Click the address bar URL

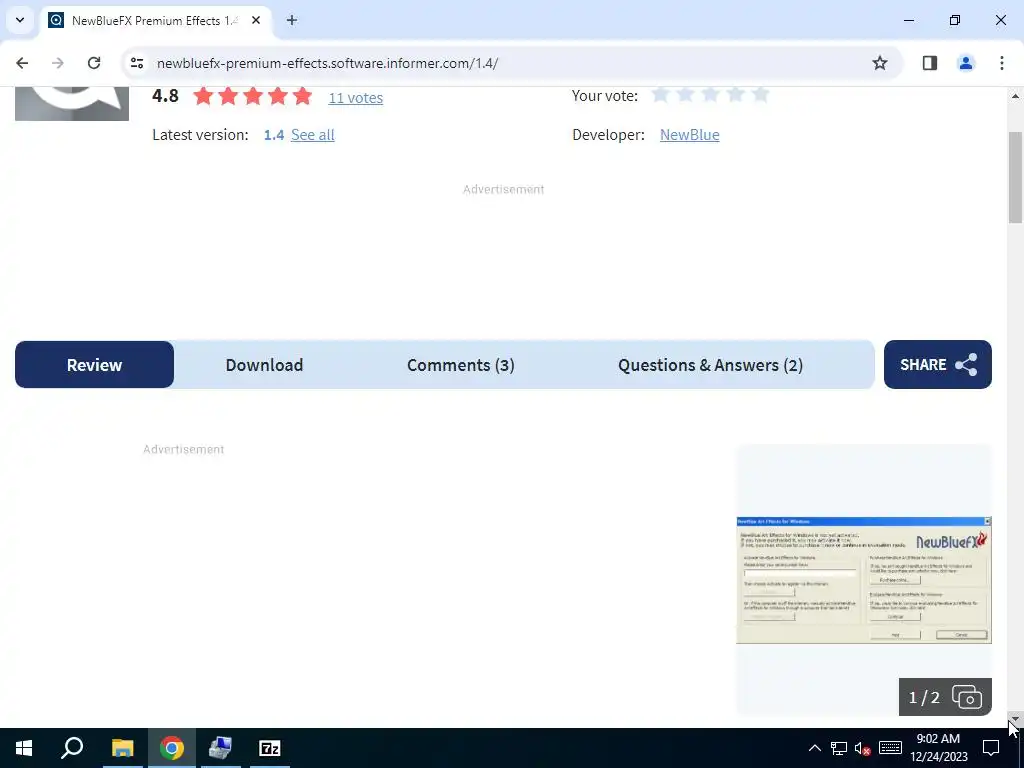coord(327,63)
